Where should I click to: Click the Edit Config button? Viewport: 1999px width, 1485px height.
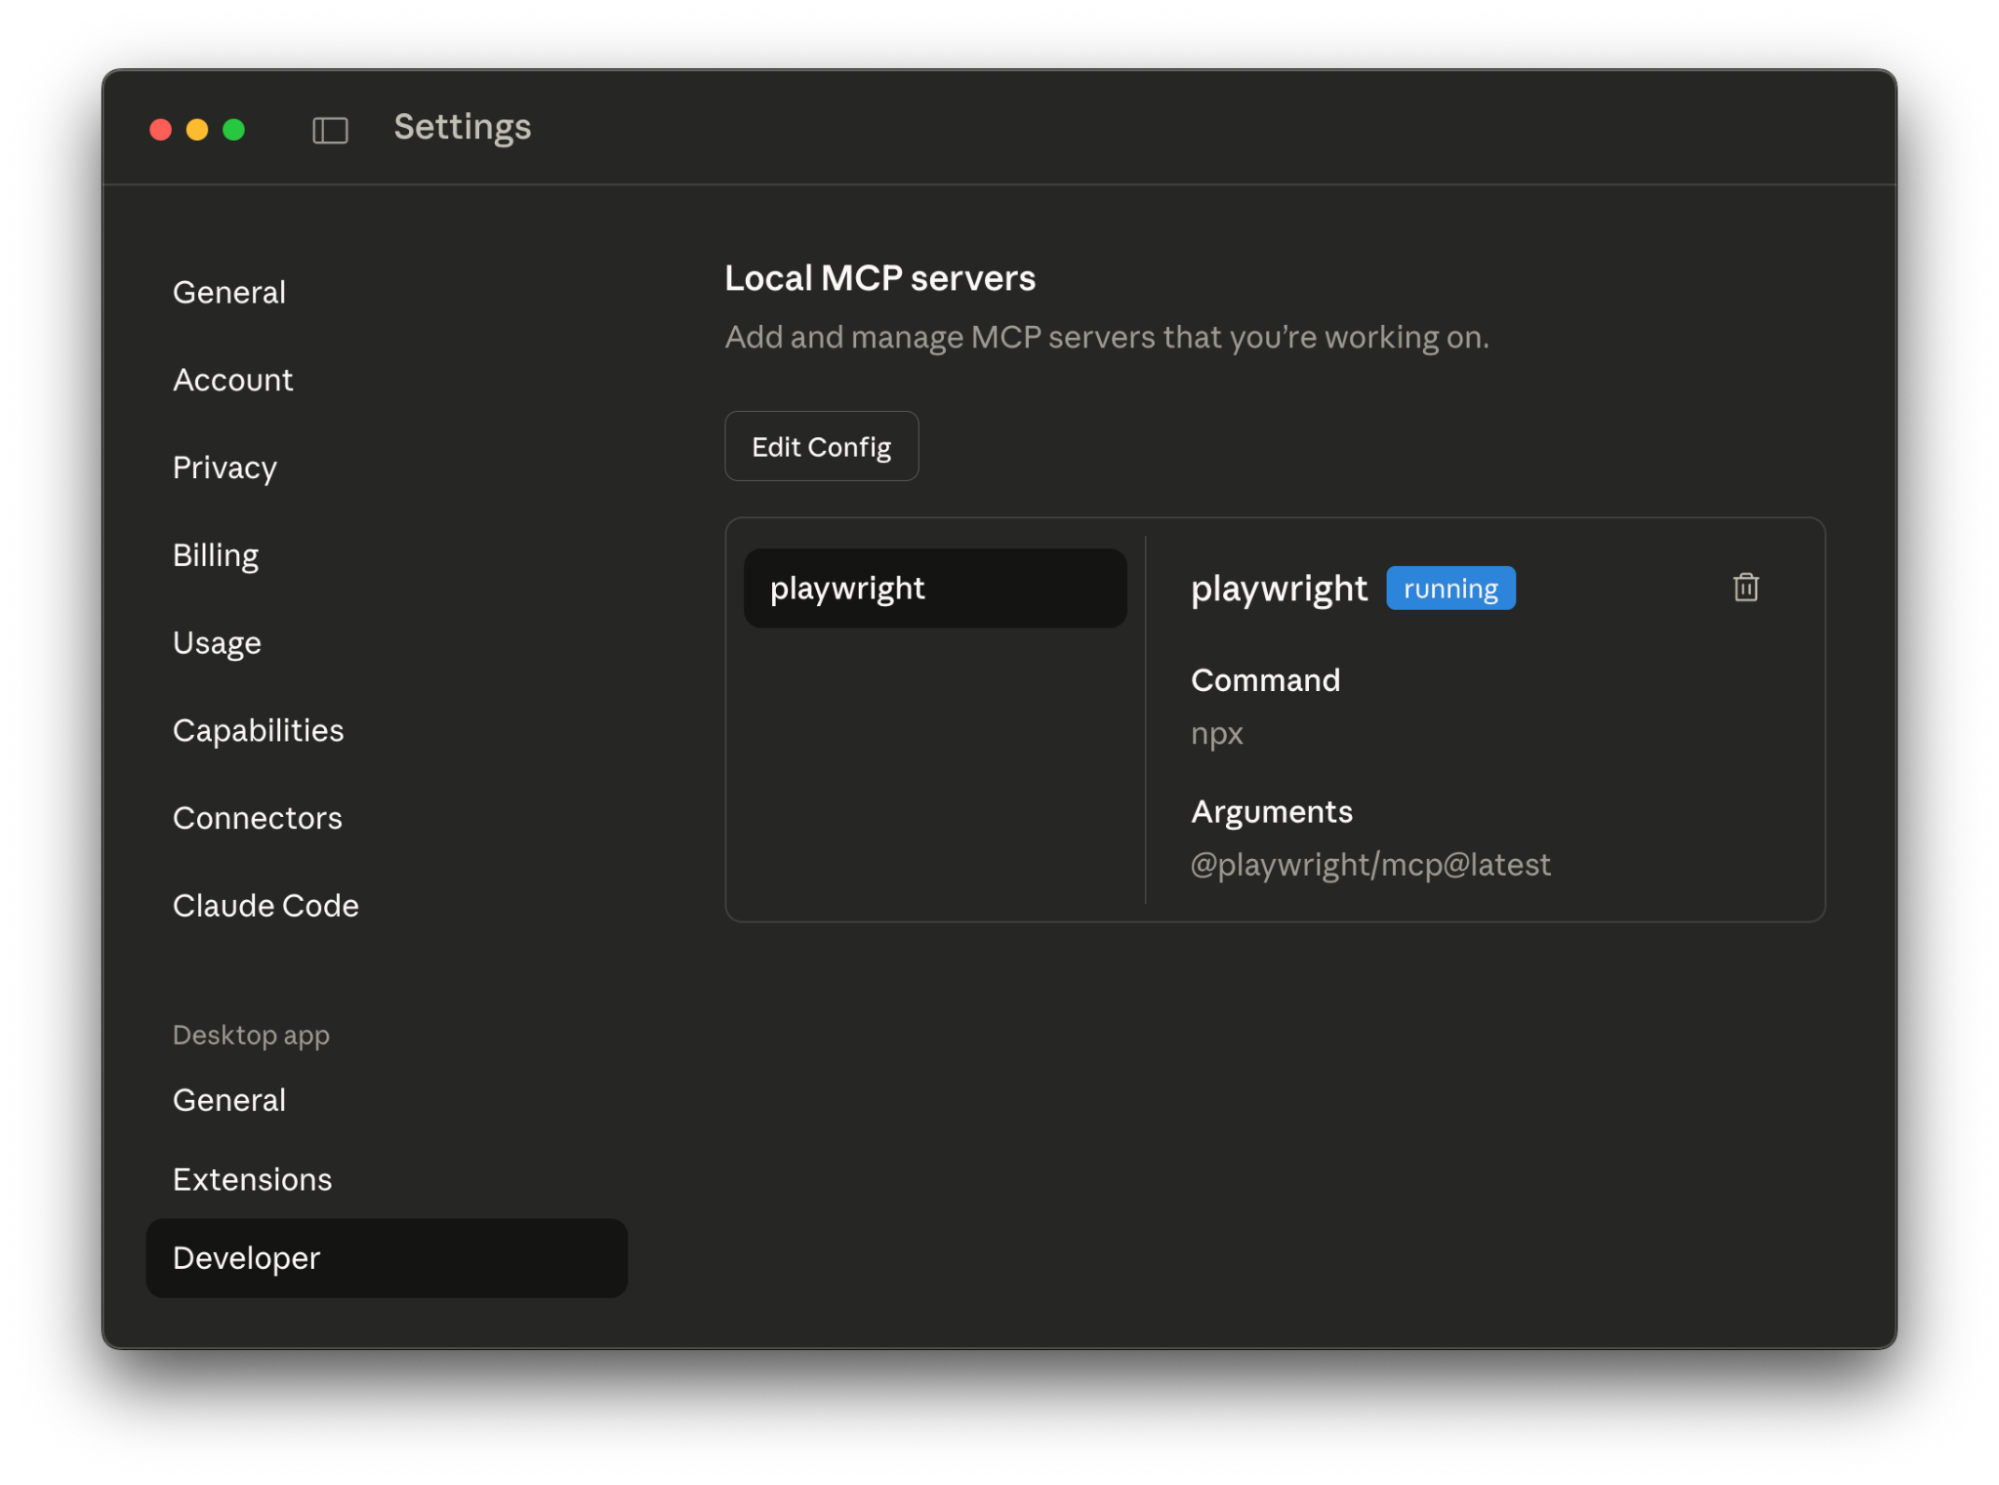point(821,446)
